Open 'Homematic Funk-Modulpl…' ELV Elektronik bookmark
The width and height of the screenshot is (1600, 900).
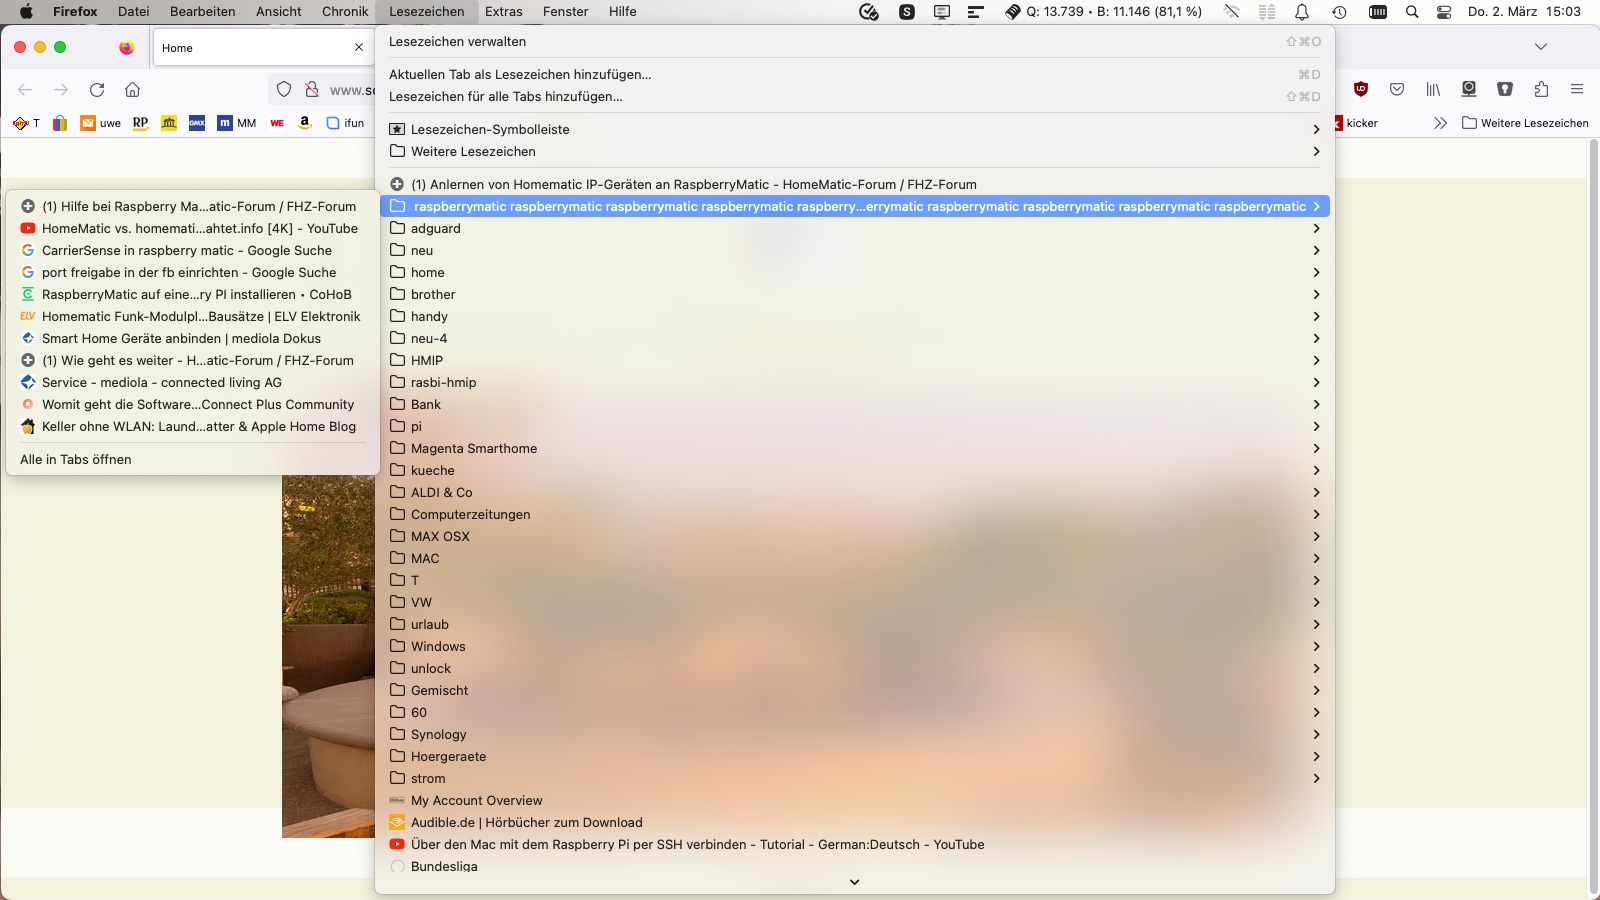pyautogui.click(x=193, y=316)
